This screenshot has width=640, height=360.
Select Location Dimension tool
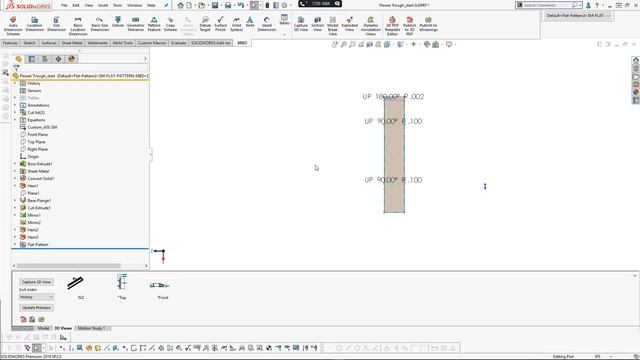pos(35,24)
